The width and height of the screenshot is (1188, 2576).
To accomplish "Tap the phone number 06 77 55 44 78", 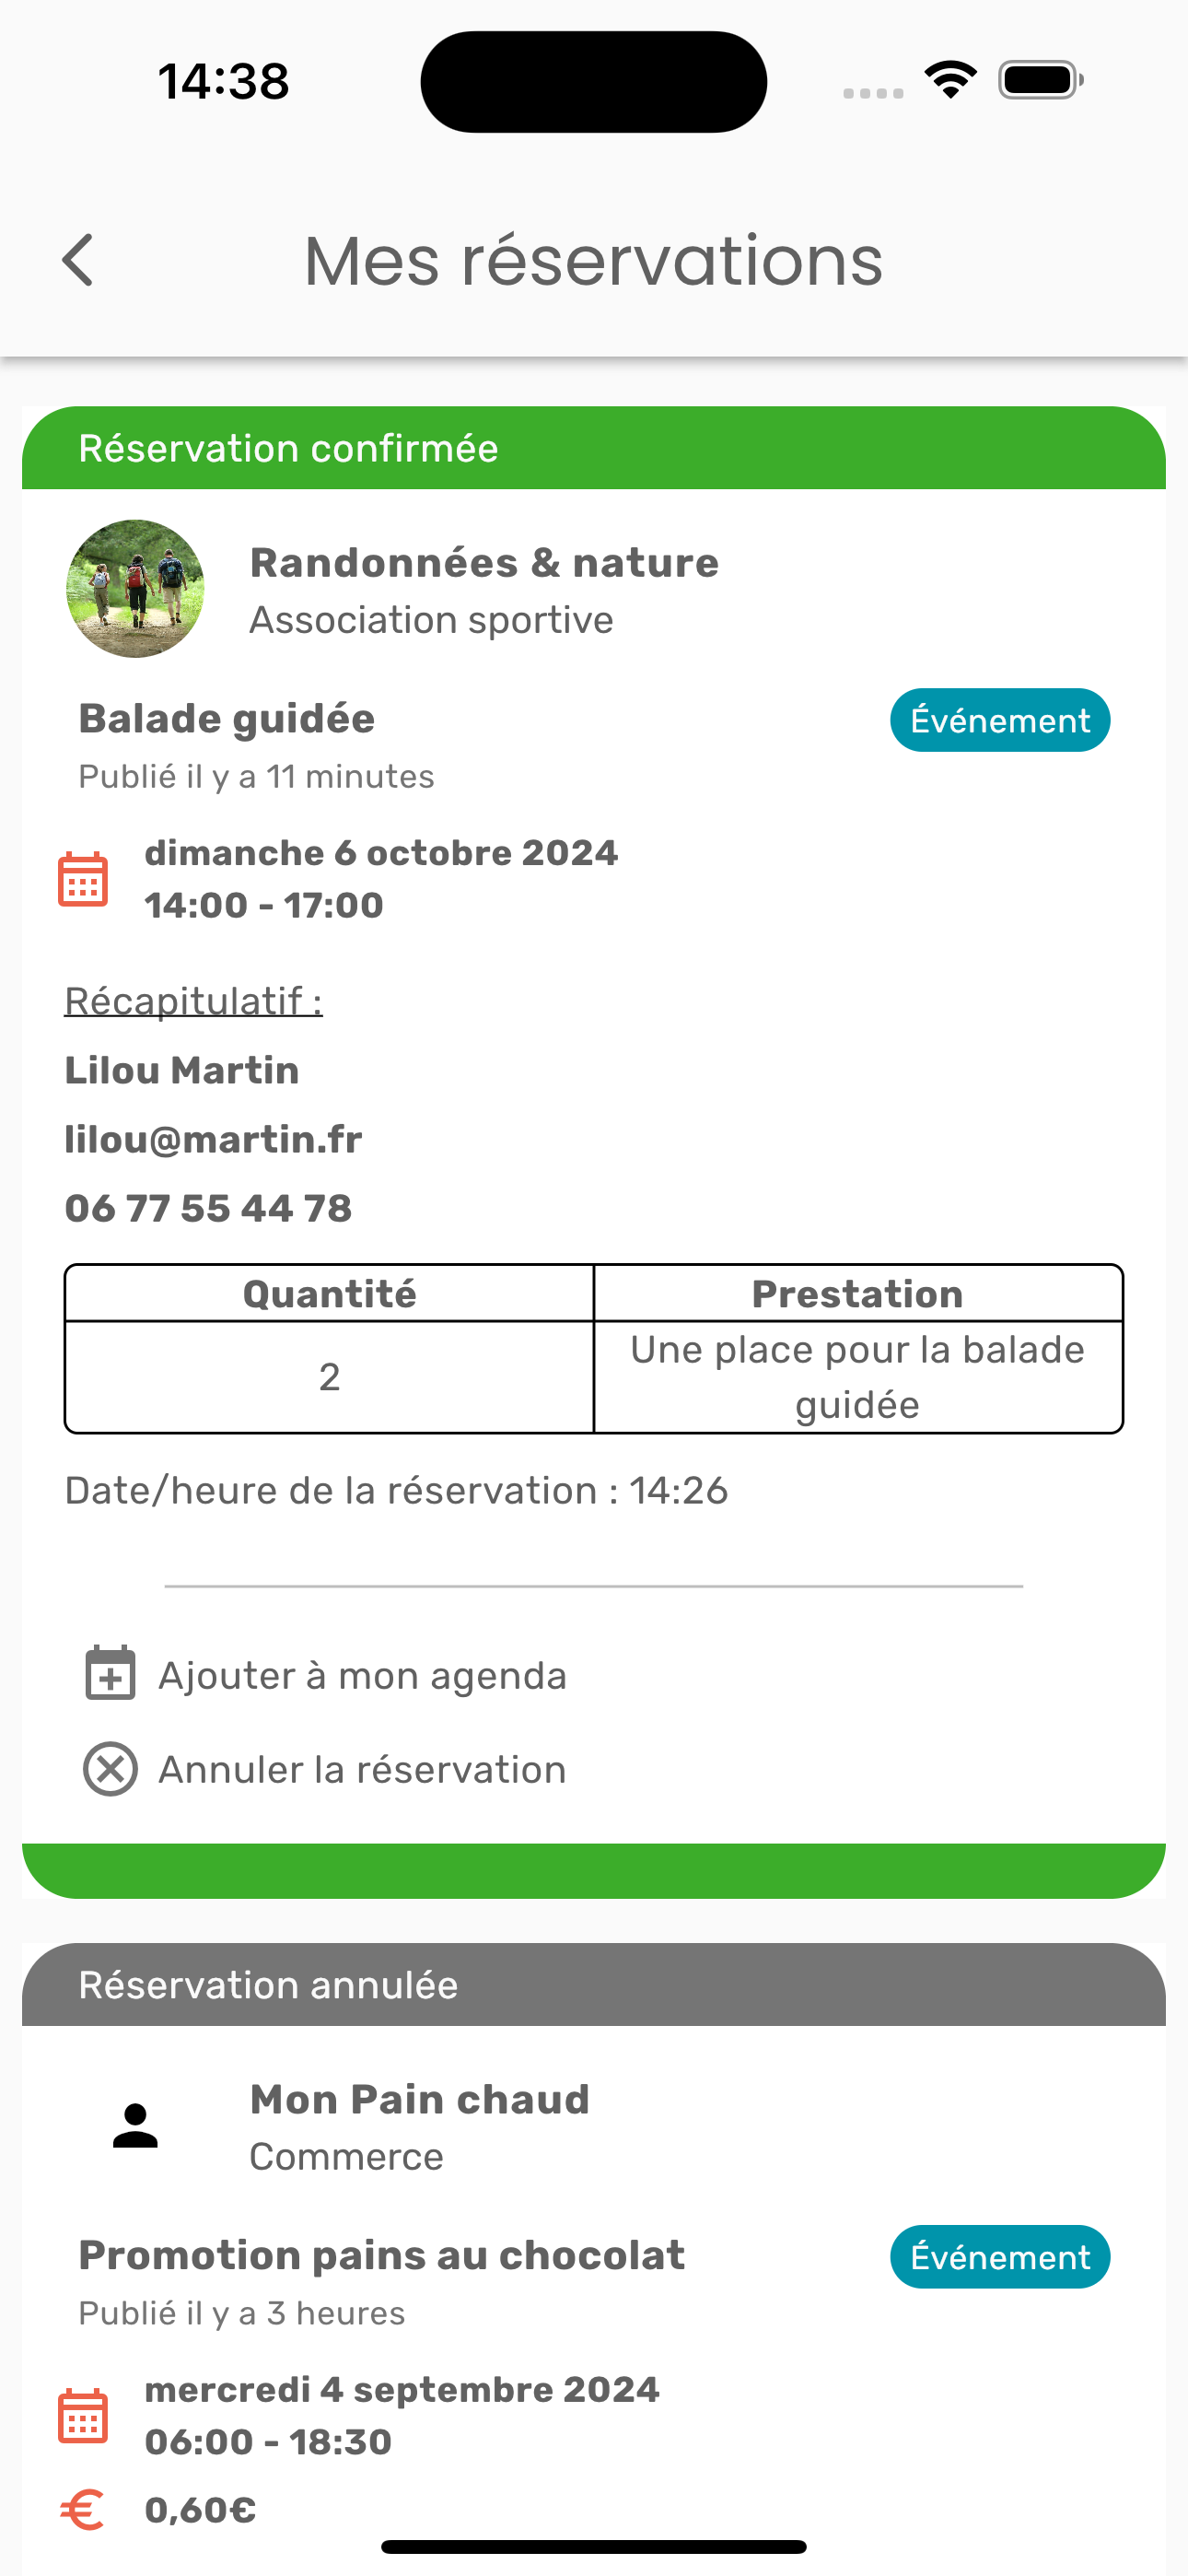I will (208, 1208).
